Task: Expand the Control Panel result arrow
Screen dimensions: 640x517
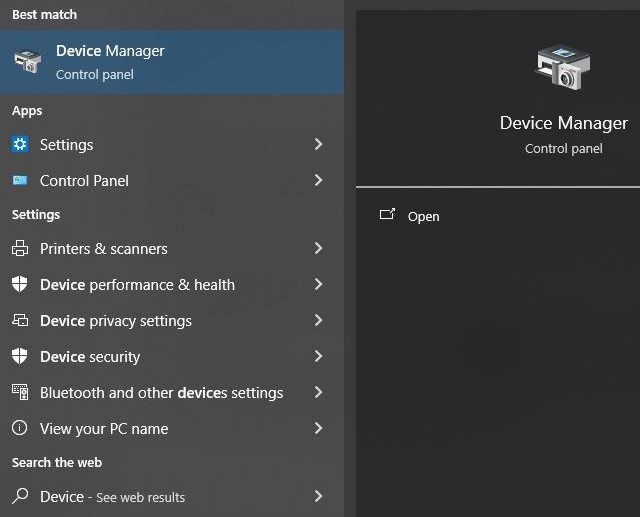Action: click(x=318, y=180)
